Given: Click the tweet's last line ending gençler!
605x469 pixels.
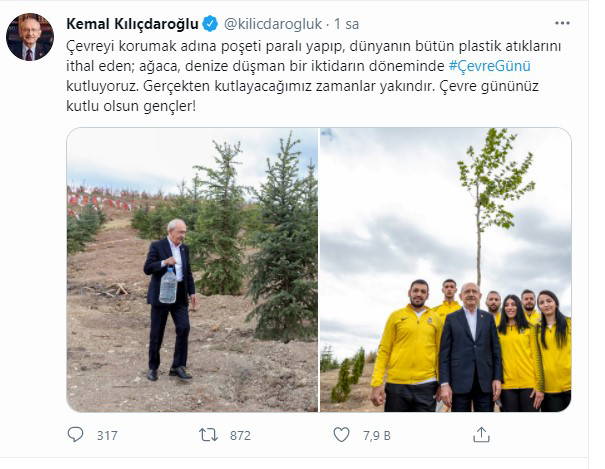Looking at the screenshot, I should click(x=131, y=106).
